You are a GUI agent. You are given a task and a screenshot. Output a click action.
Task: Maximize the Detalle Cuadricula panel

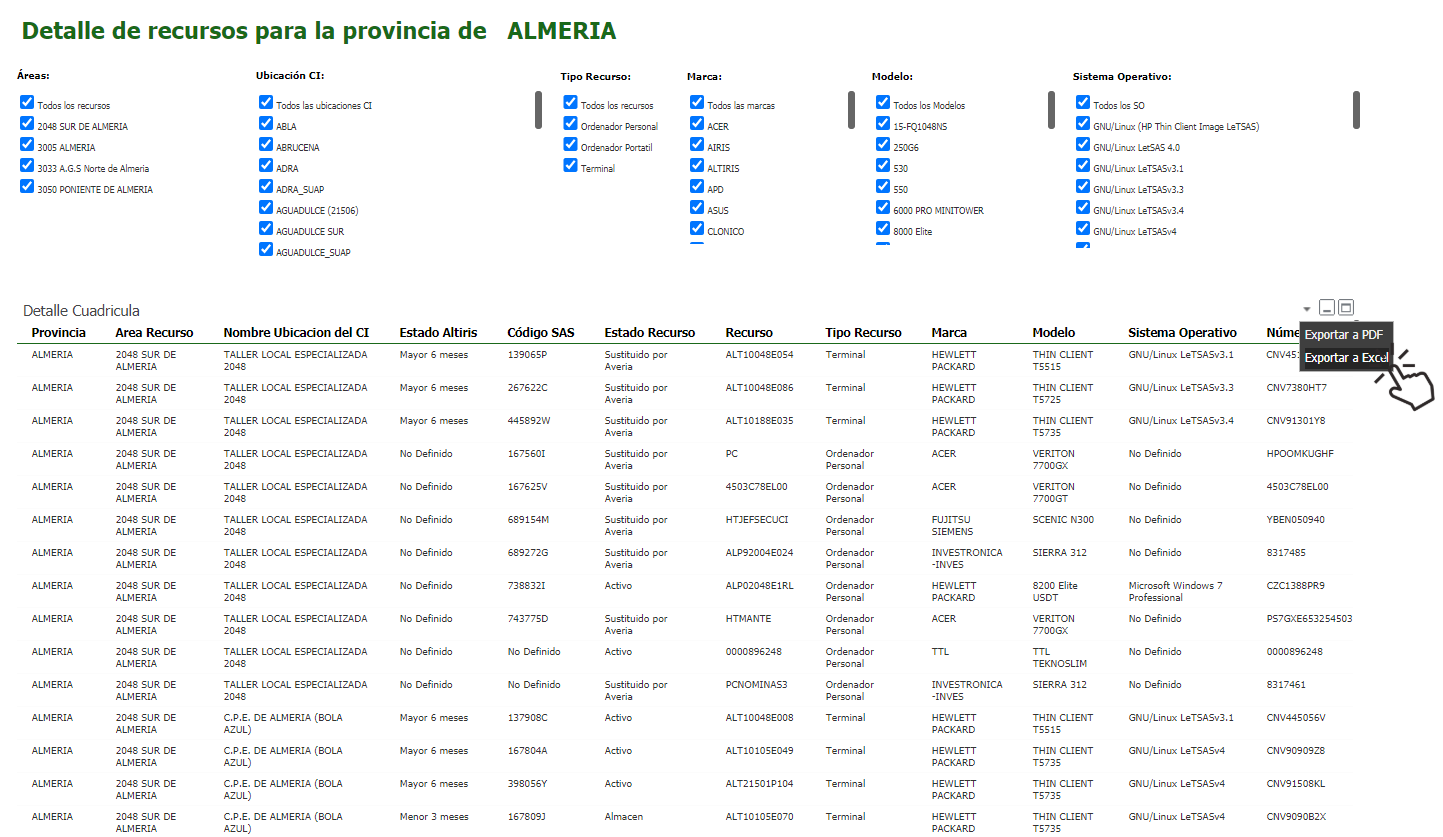click(x=1346, y=308)
